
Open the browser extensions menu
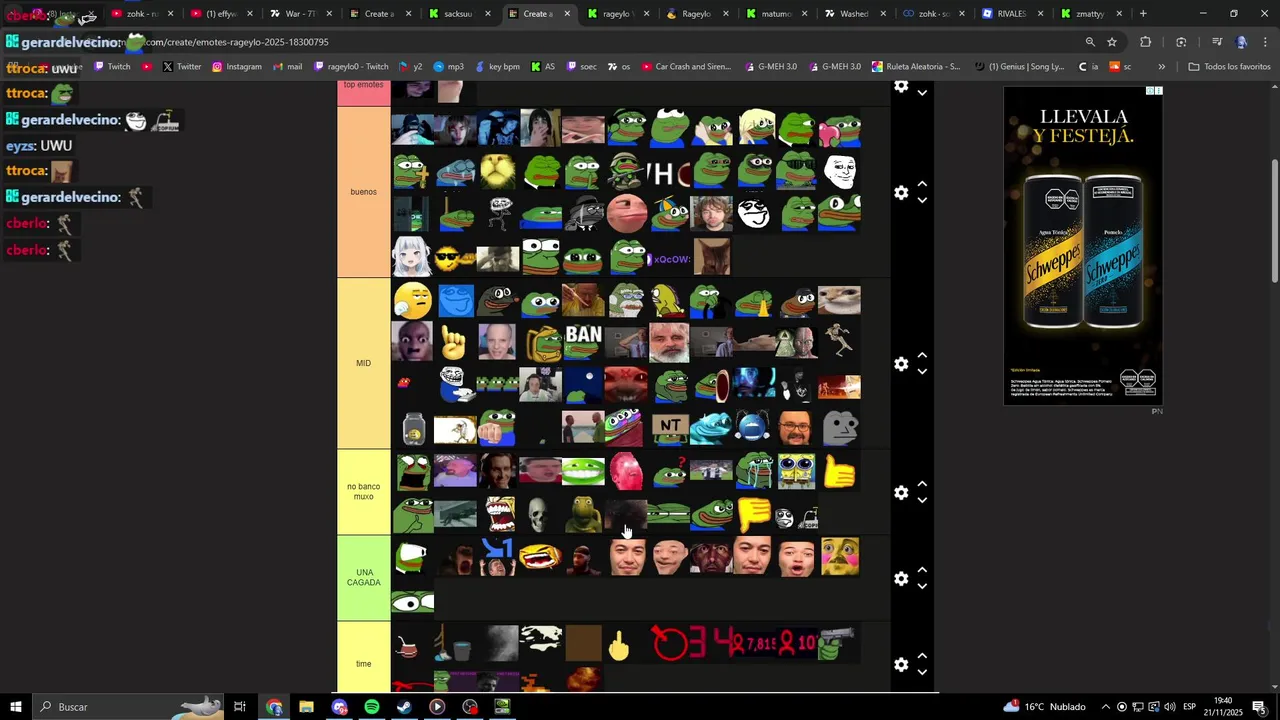pyautogui.click(x=1146, y=42)
